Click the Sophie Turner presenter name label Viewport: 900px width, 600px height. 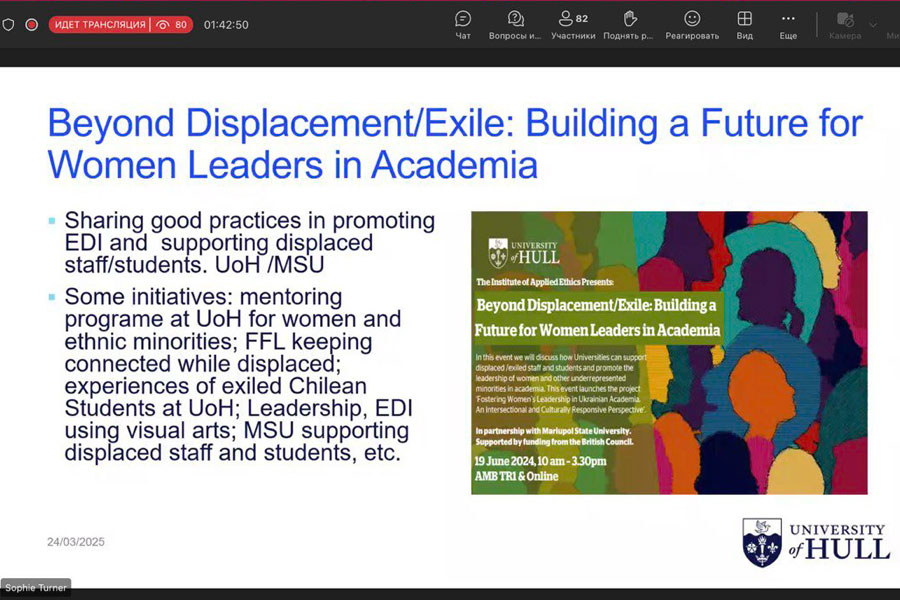(x=36, y=588)
